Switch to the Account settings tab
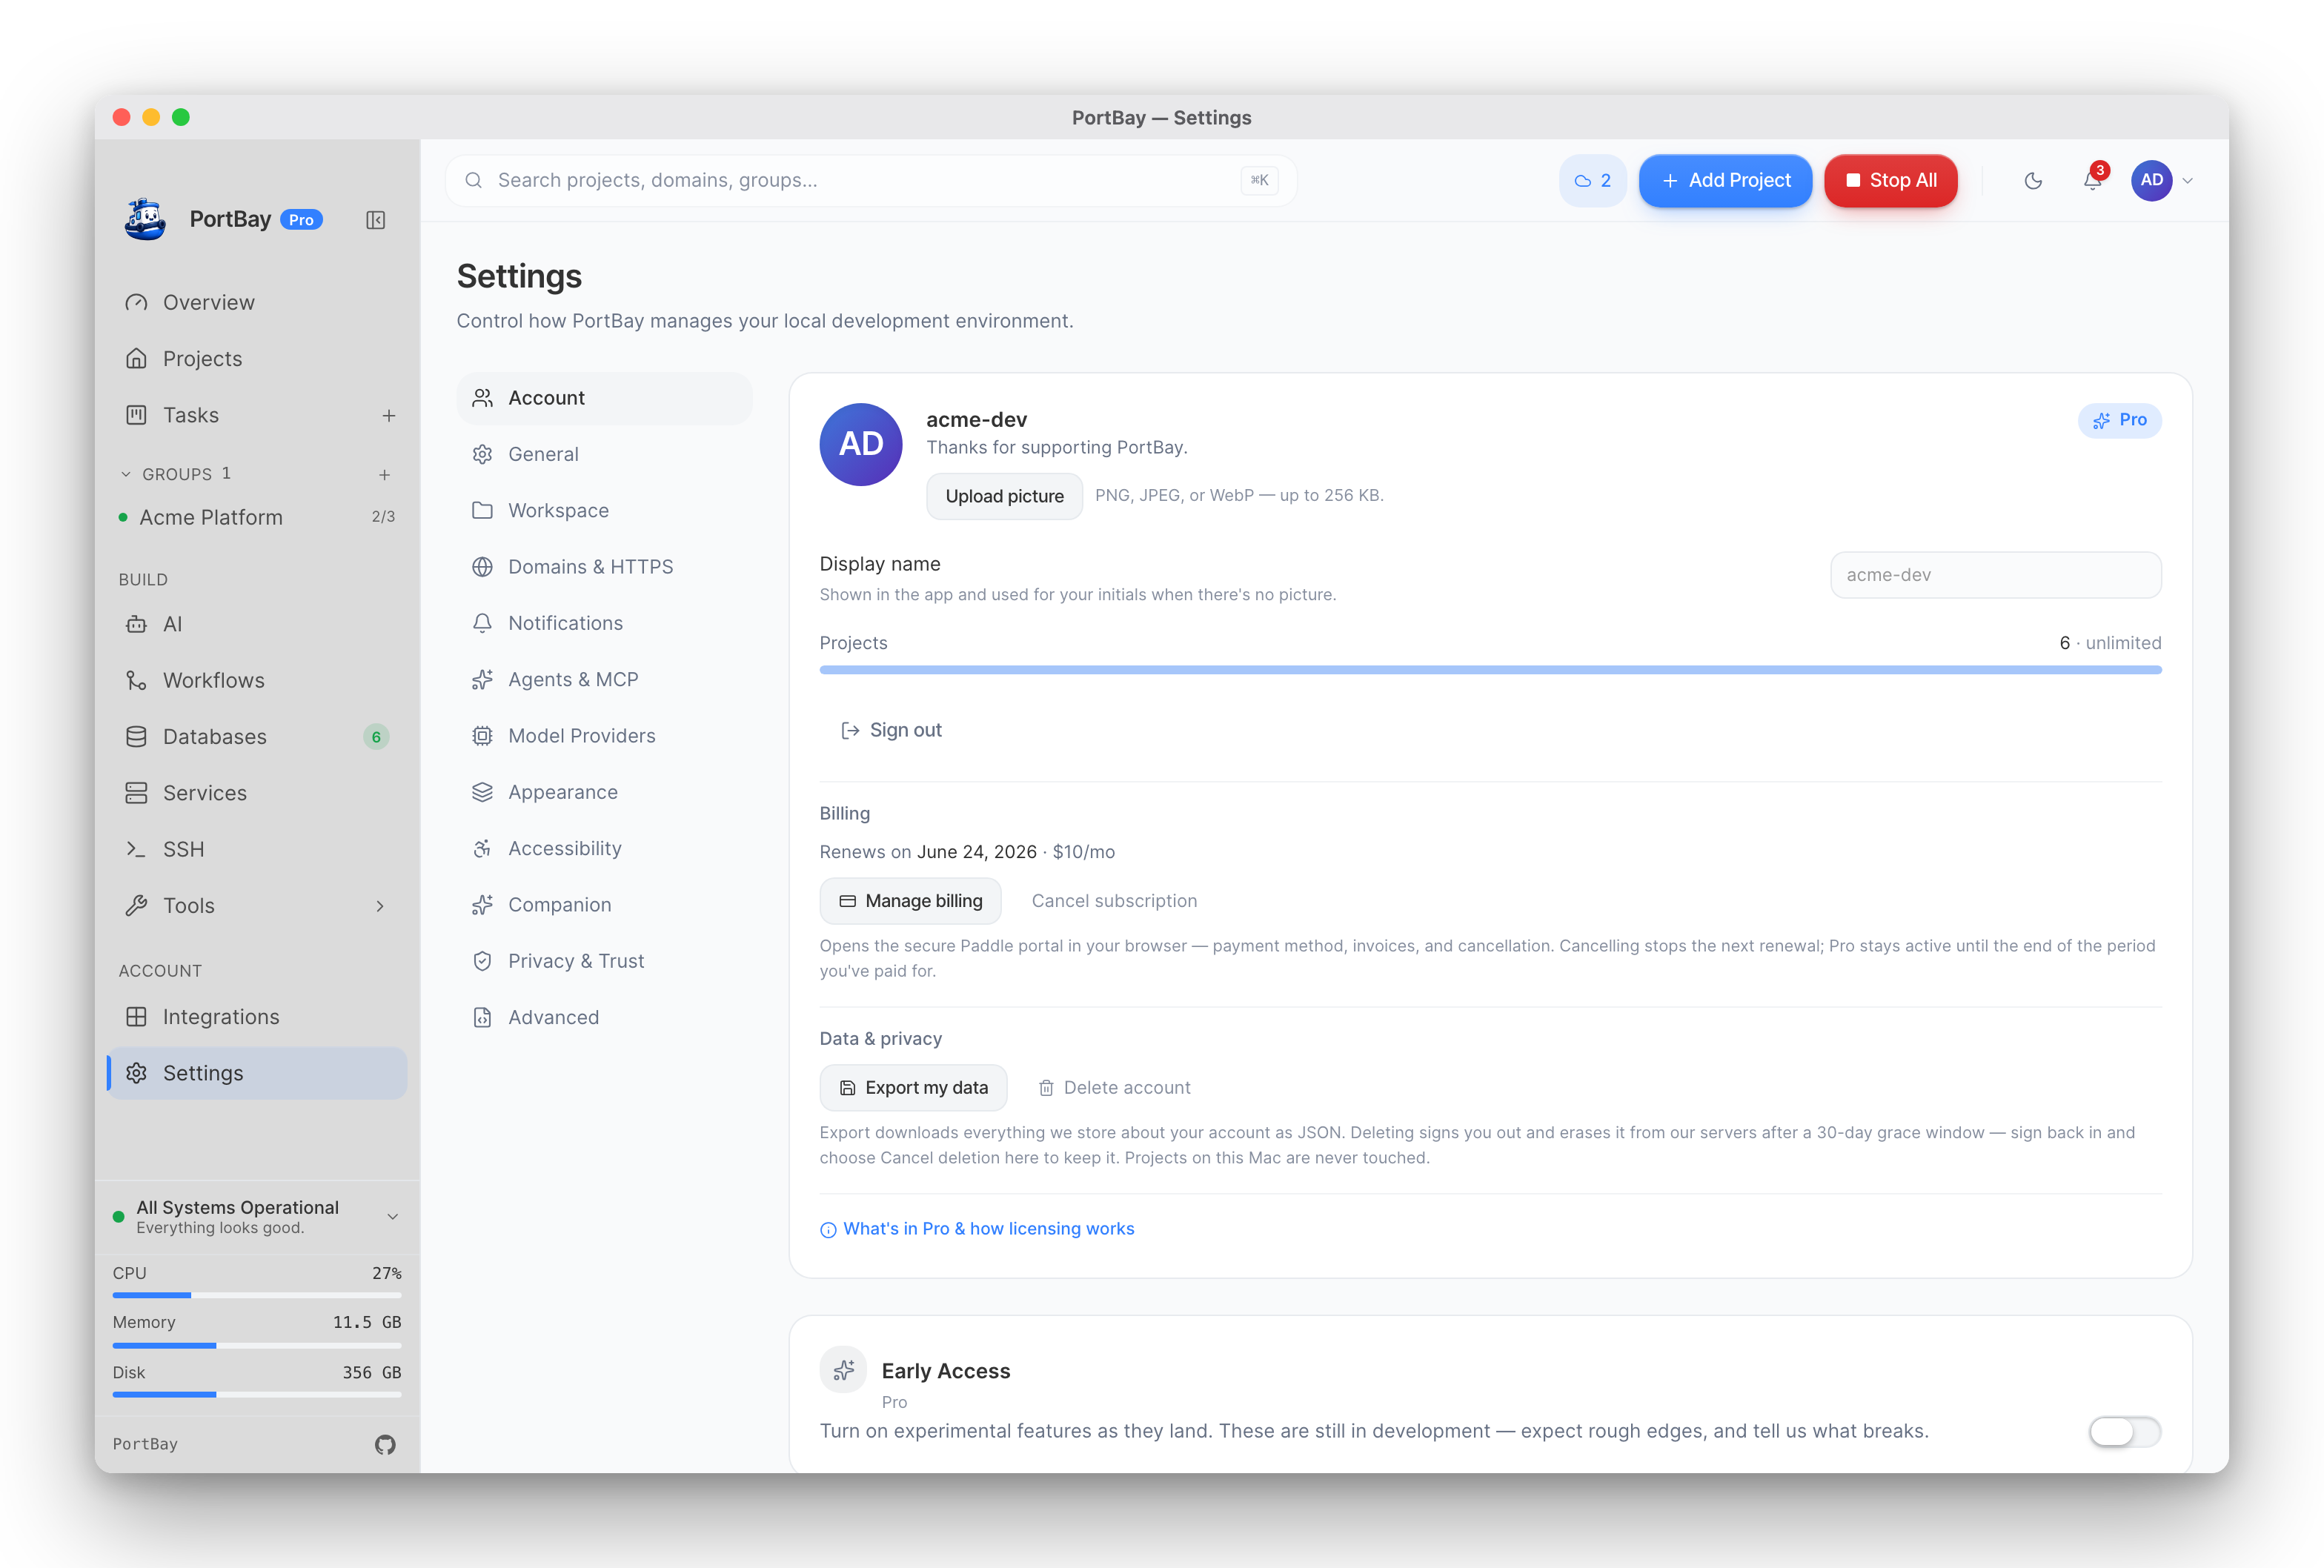2324x1568 pixels. pos(604,398)
